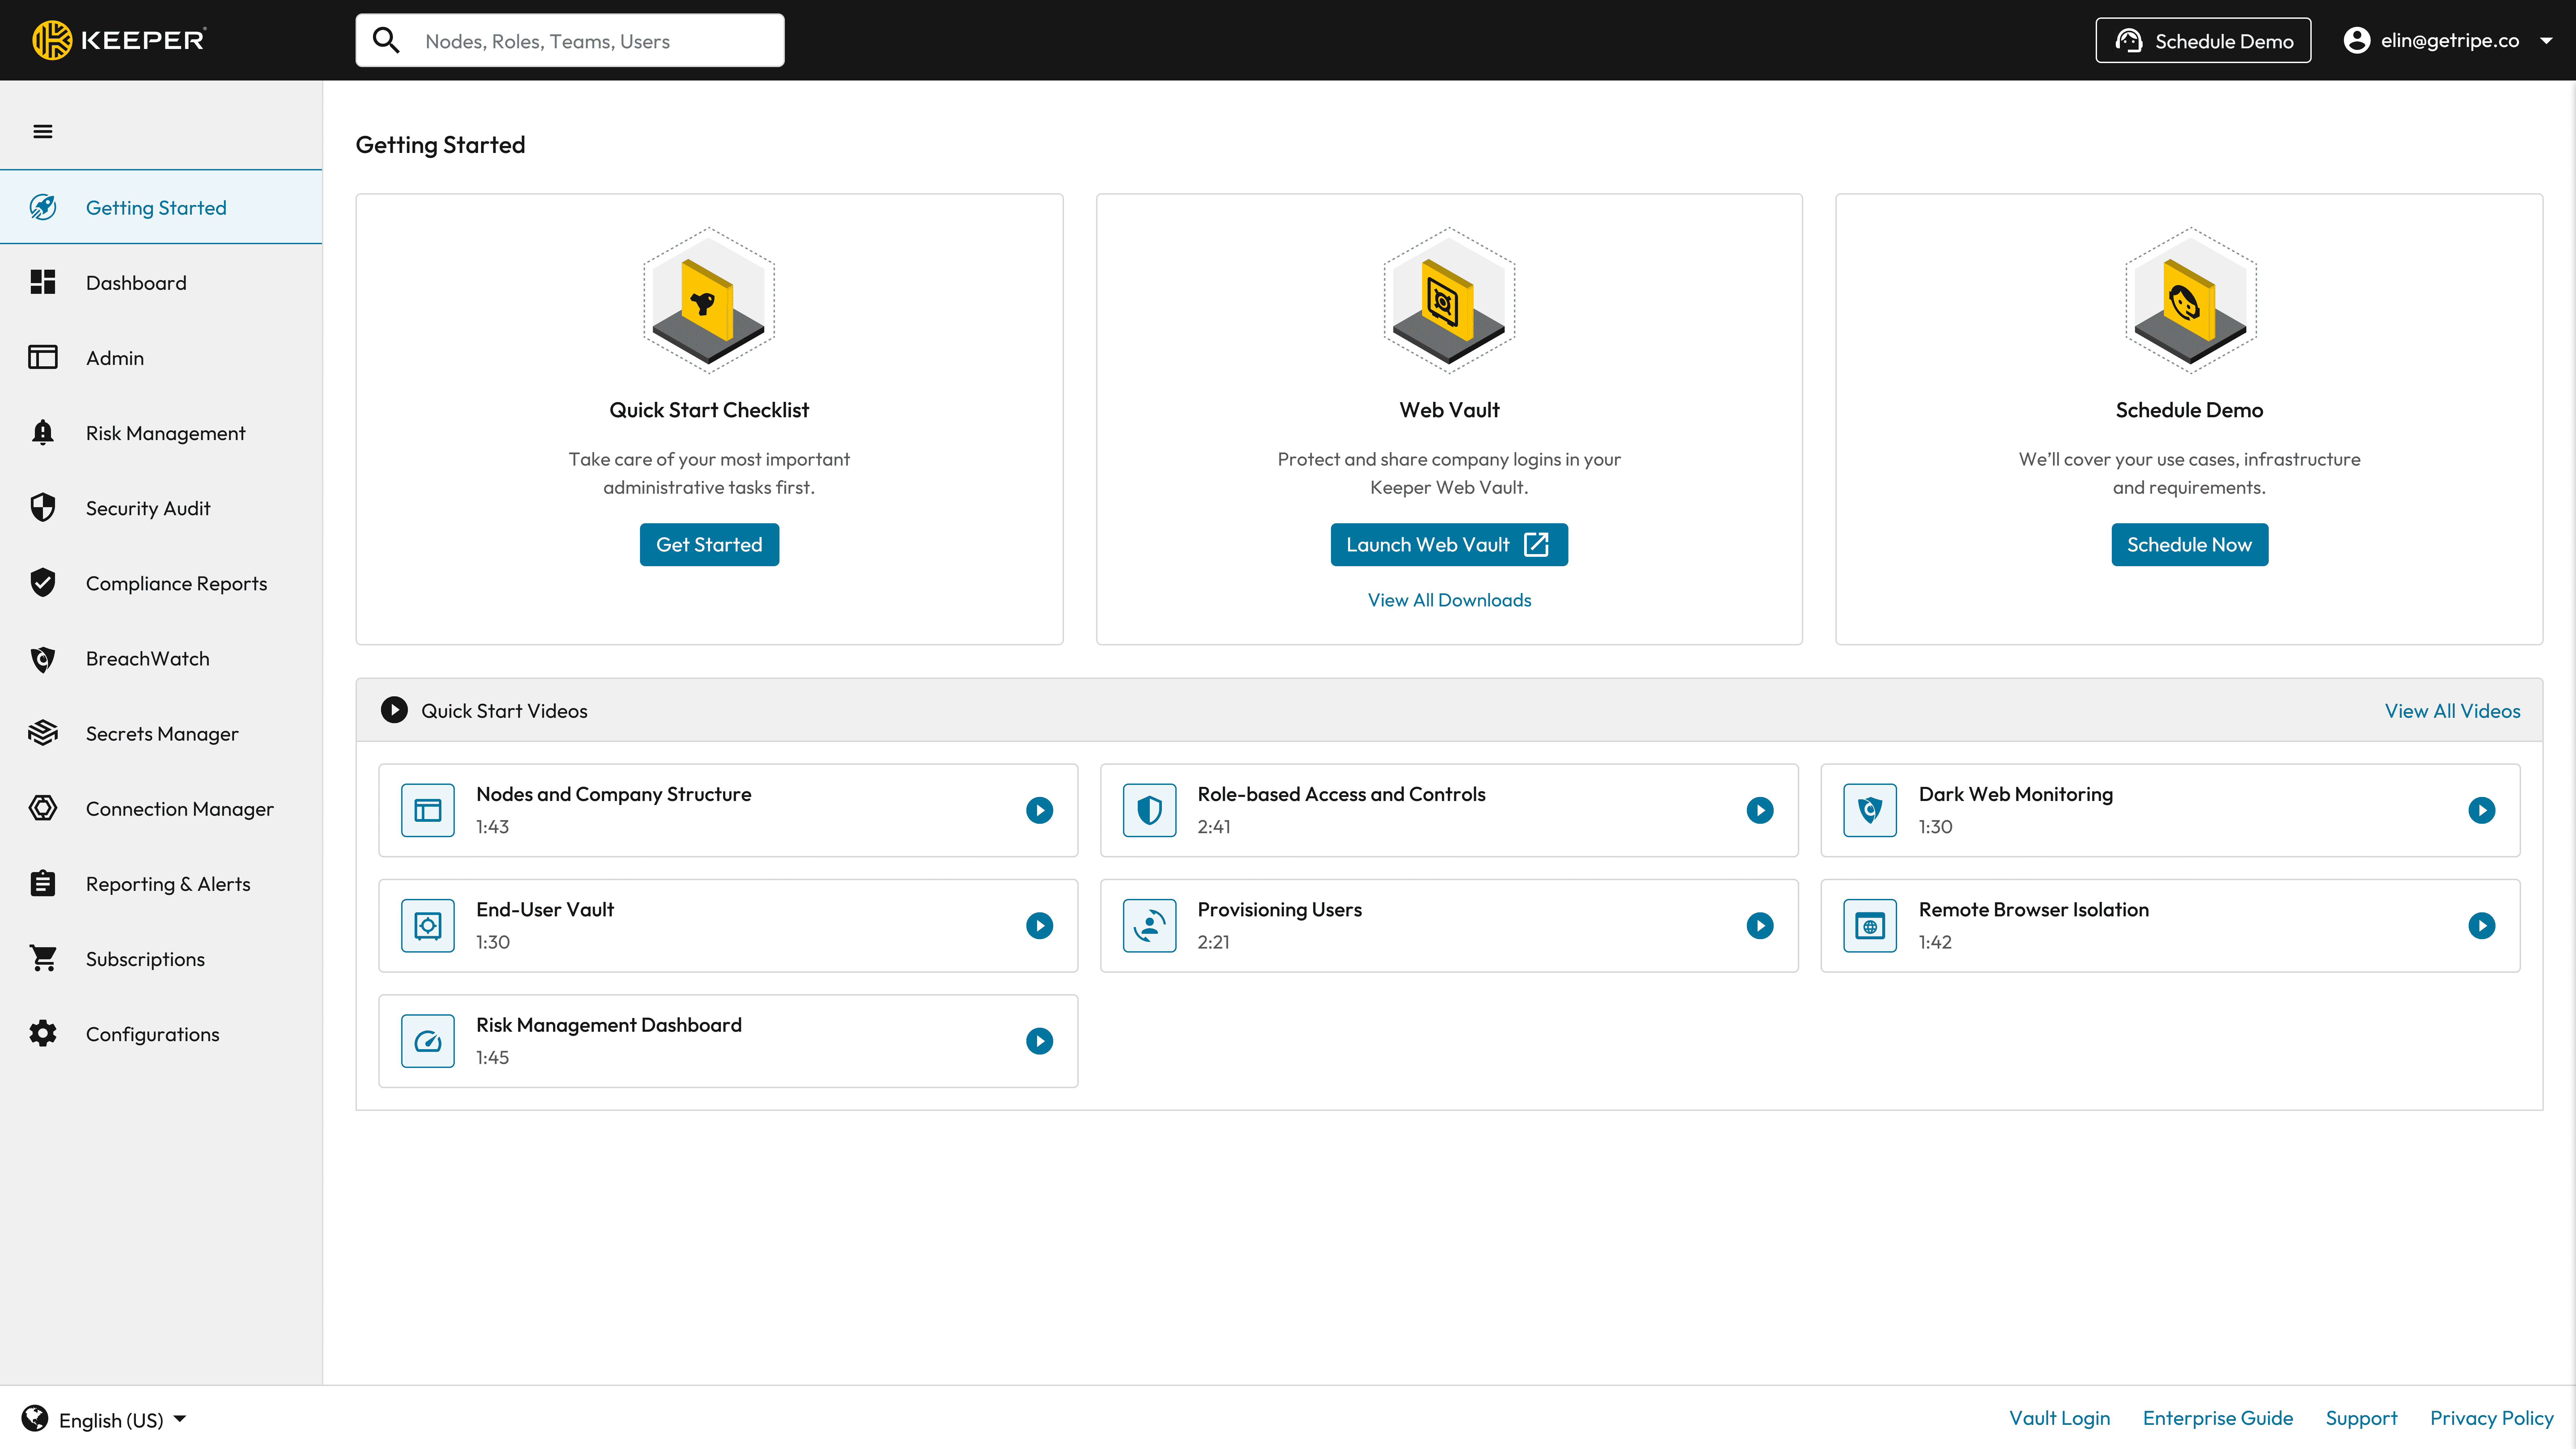Open Secrets Manager

pos(161,733)
